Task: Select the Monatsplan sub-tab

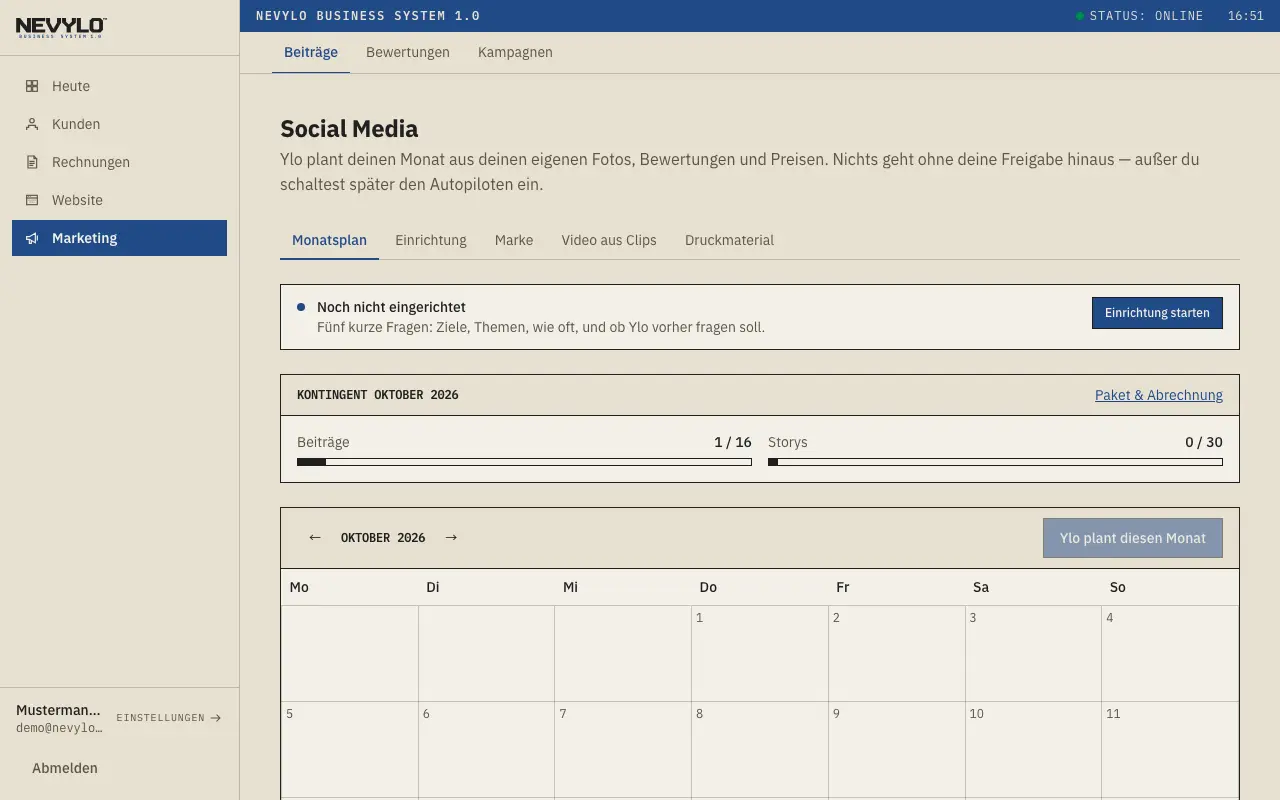Action: coord(329,240)
